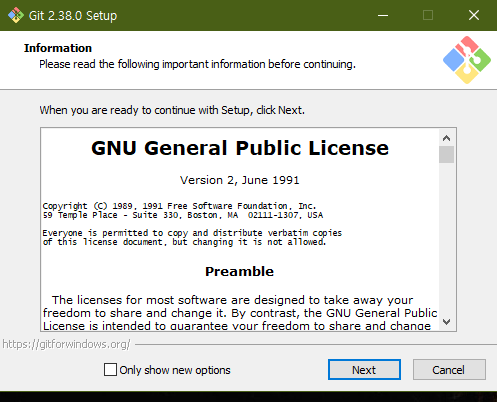Click the 'Version 2, June 1991' line
Viewport: 497px width, 402px height.
240,180
